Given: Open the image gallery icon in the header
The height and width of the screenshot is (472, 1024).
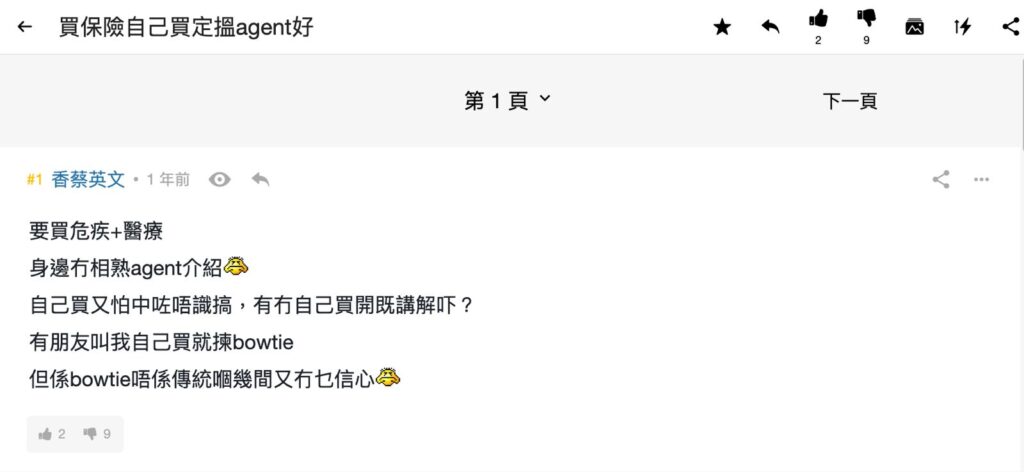Looking at the screenshot, I should click(x=914, y=27).
